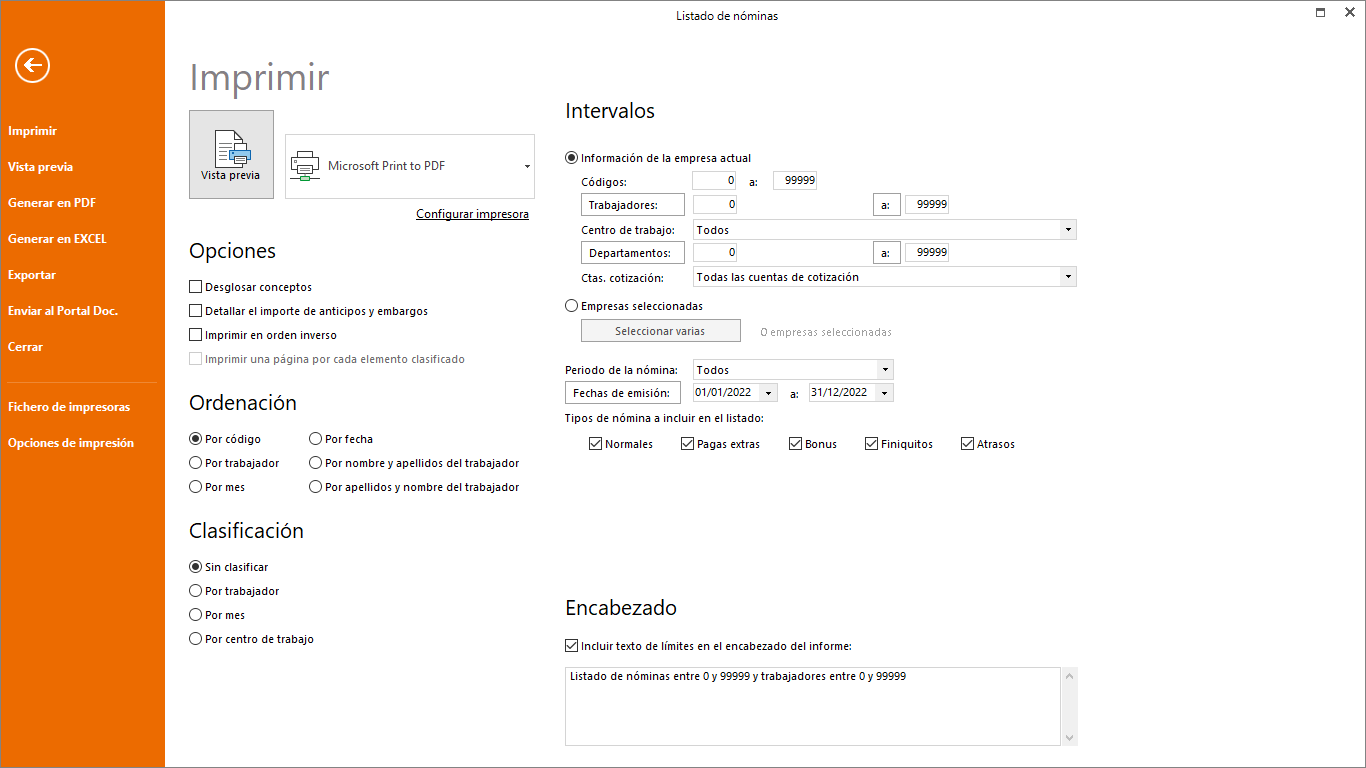1366x768 pixels.
Task: Click Enviar al Portal Doc.
Action: (x=63, y=311)
